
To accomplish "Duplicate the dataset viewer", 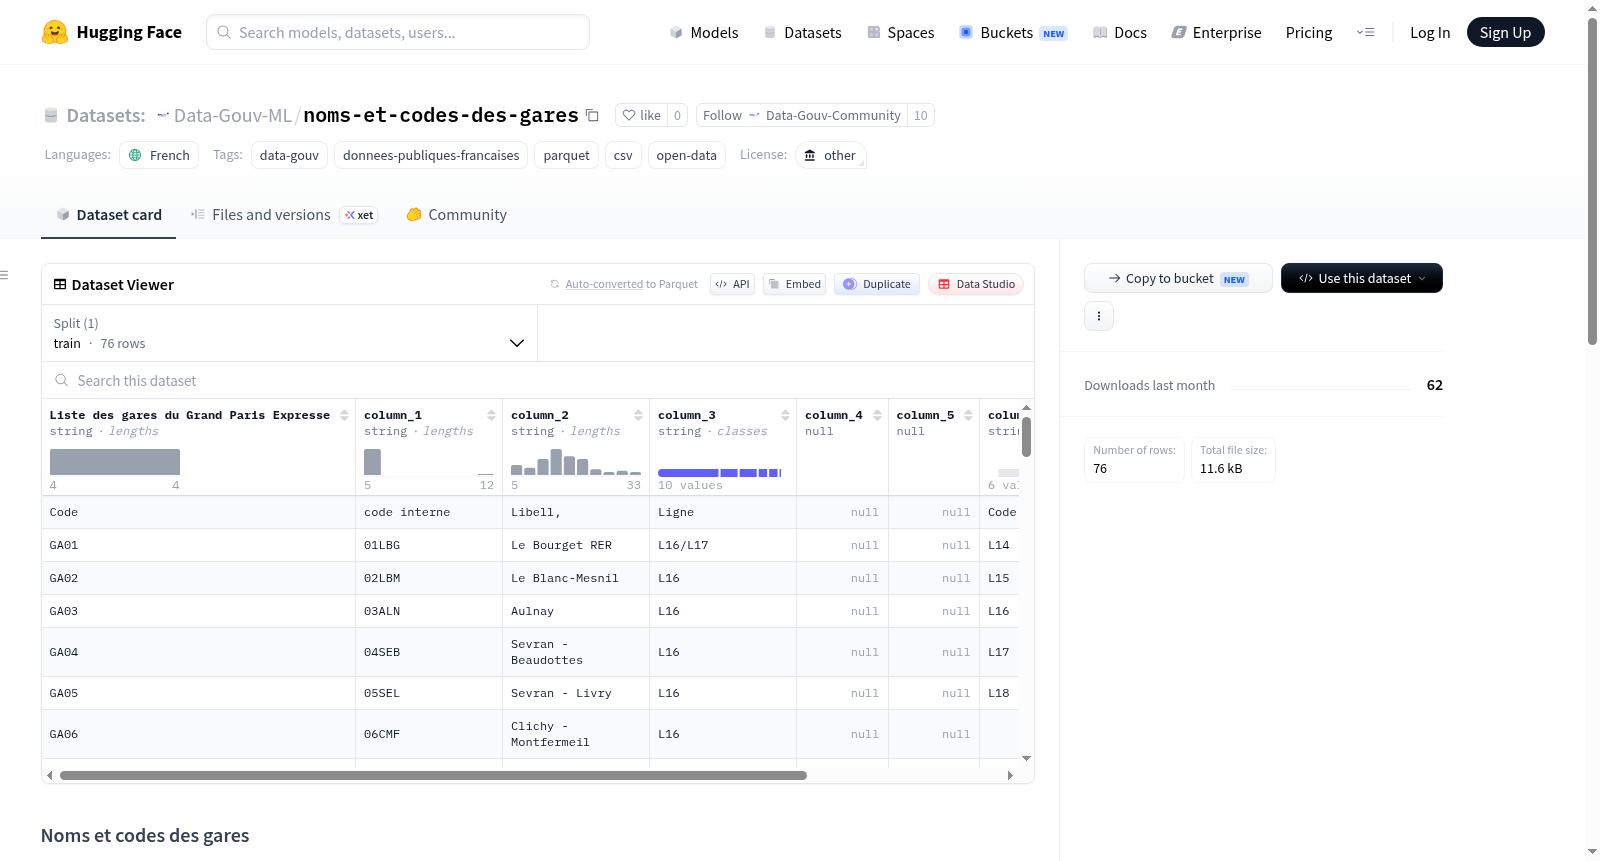I will pyautogui.click(x=877, y=284).
